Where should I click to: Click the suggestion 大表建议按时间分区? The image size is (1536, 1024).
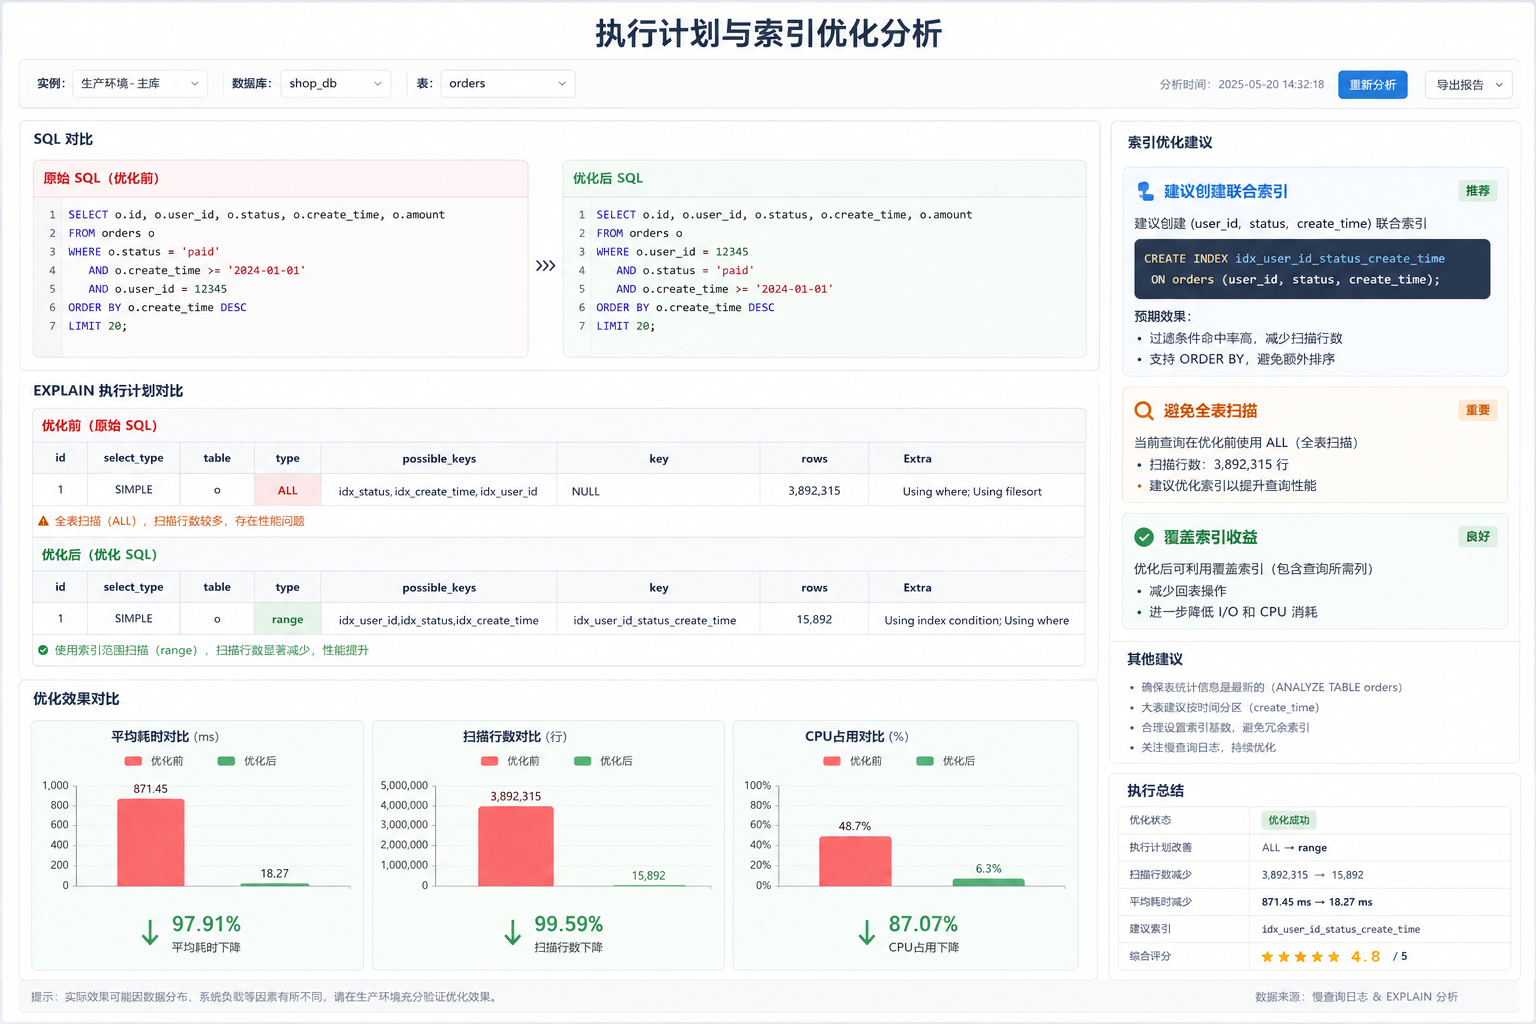[1230, 707]
